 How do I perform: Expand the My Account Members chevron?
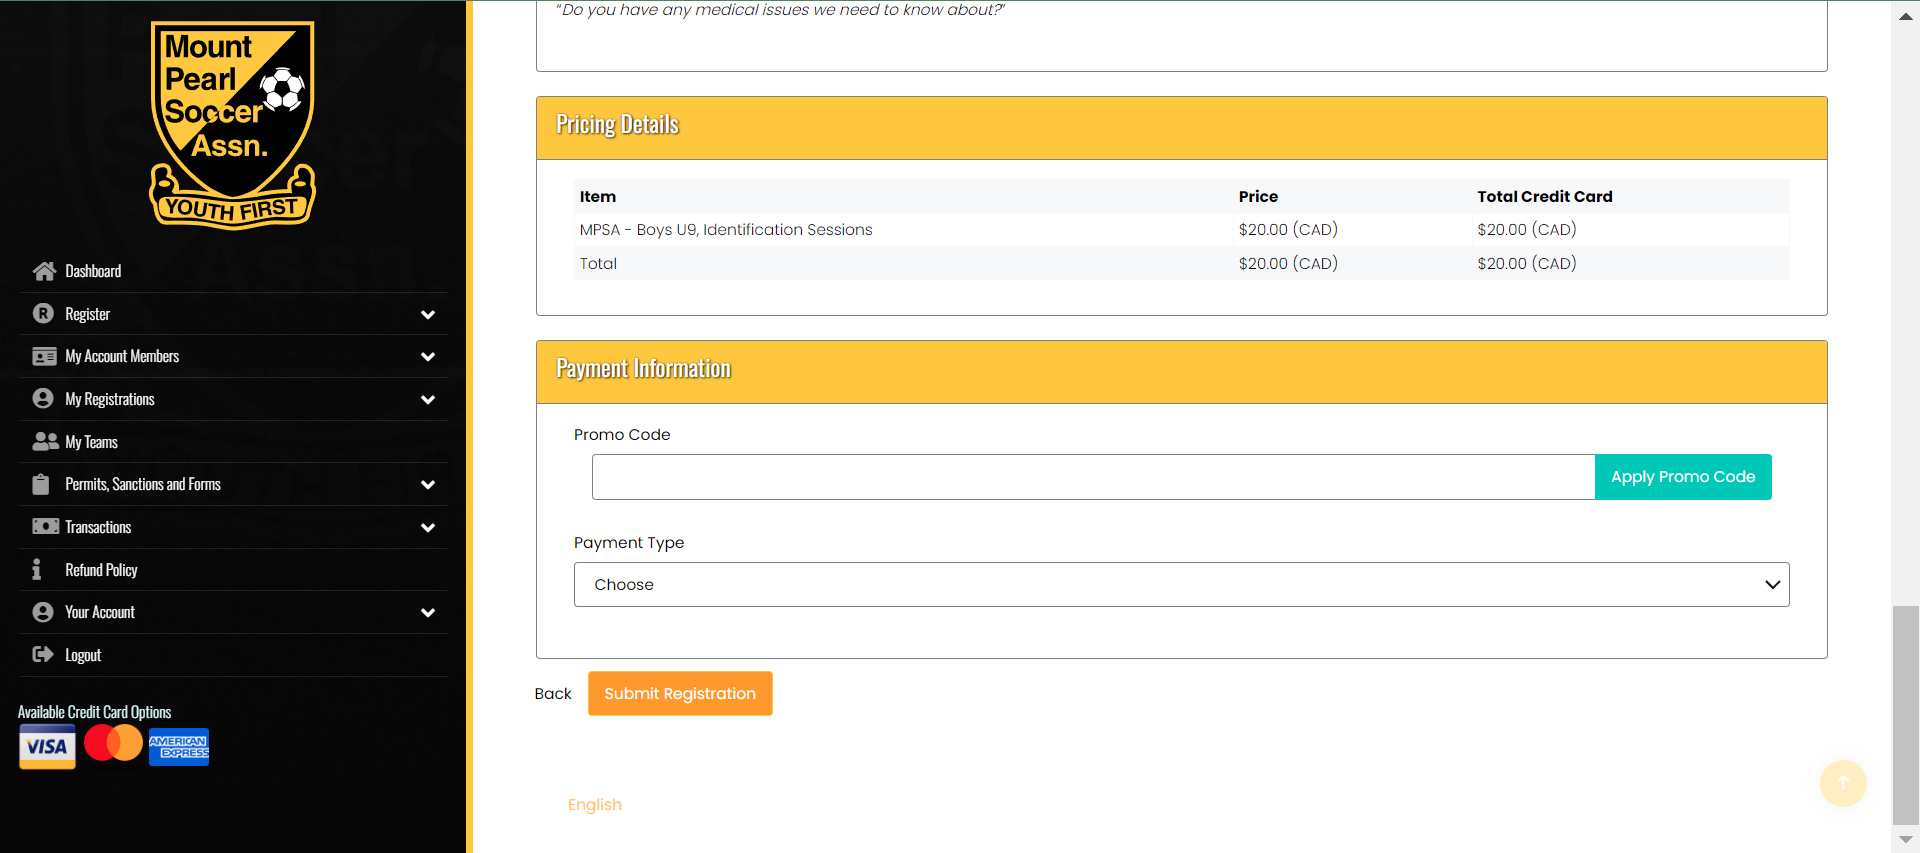point(428,357)
